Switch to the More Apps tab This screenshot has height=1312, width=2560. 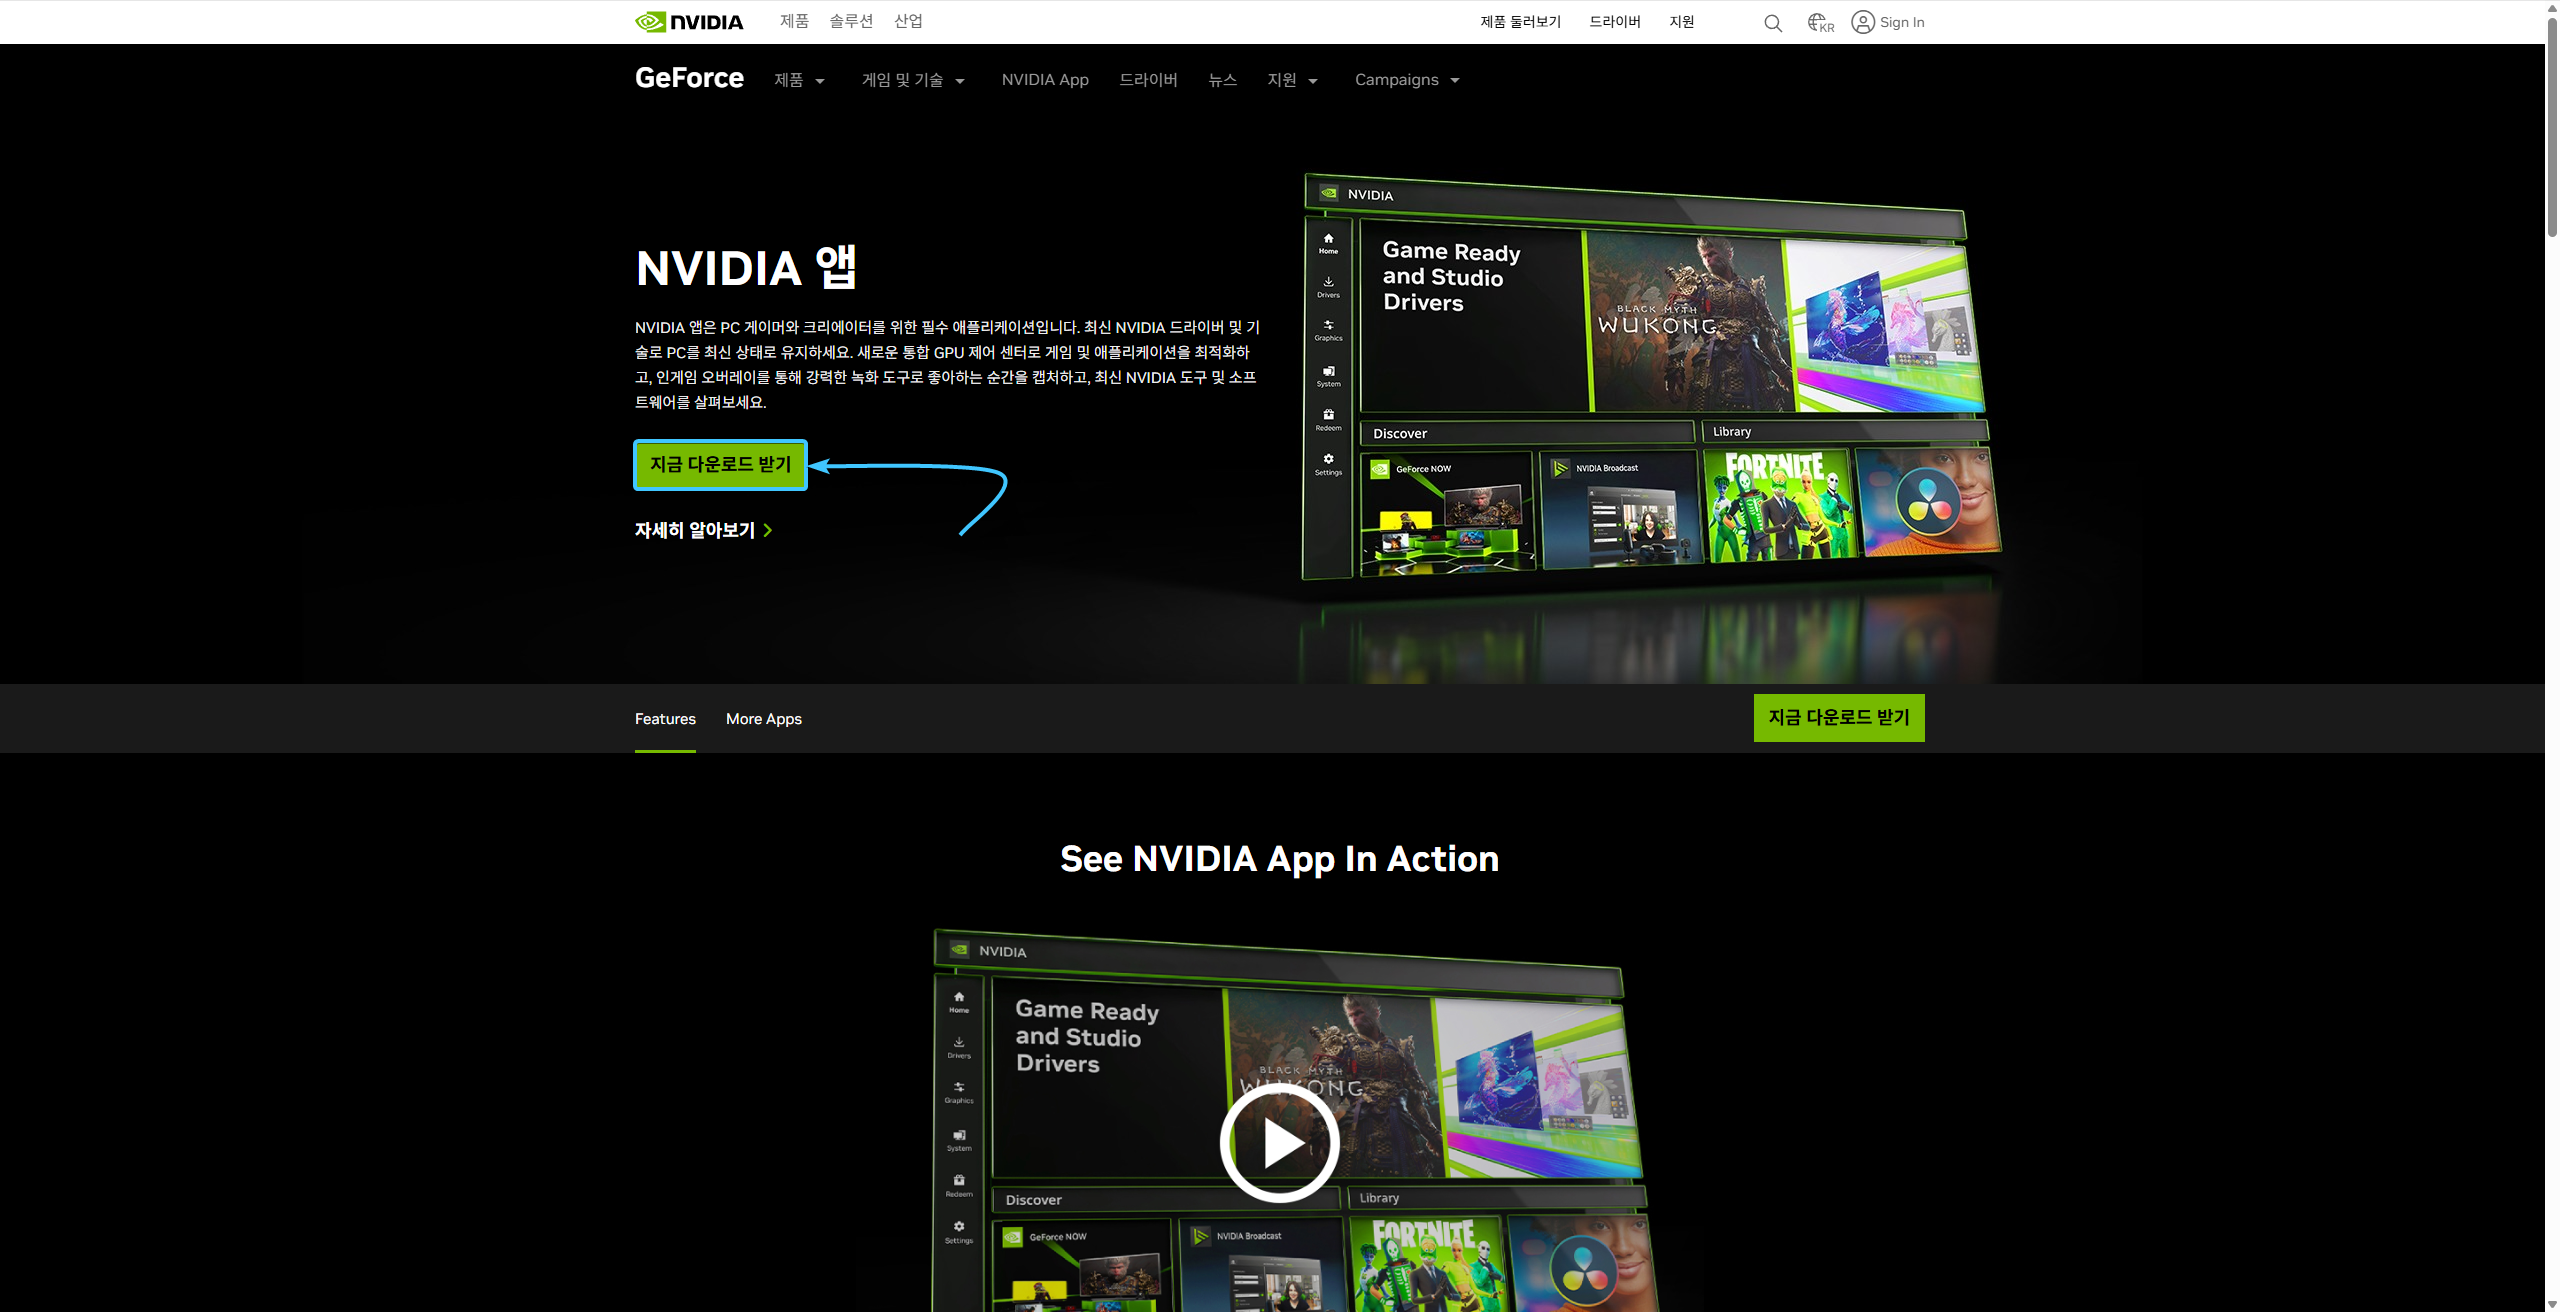click(763, 719)
